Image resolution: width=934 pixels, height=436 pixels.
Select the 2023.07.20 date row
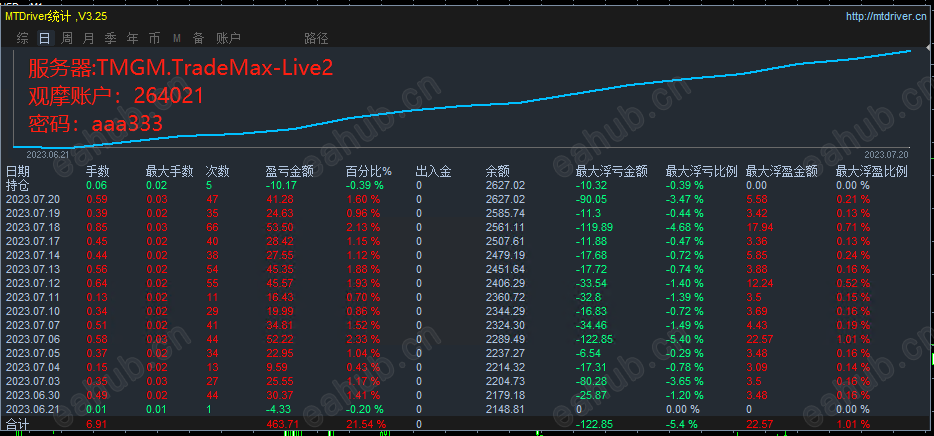coord(32,199)
